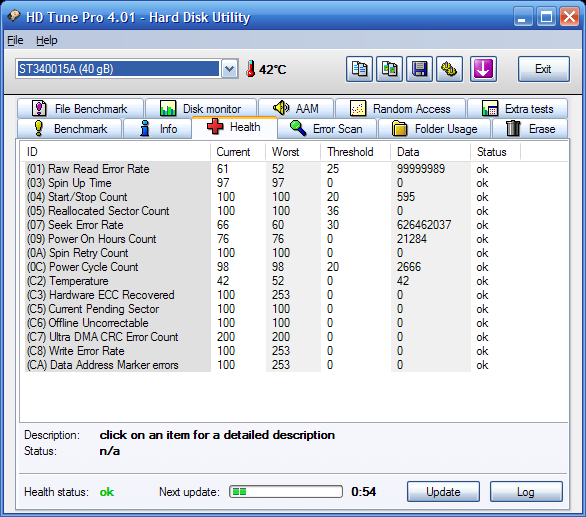Minimize the HD Tune Pro window
Screen dimensions: 586x517
[522, 16]
